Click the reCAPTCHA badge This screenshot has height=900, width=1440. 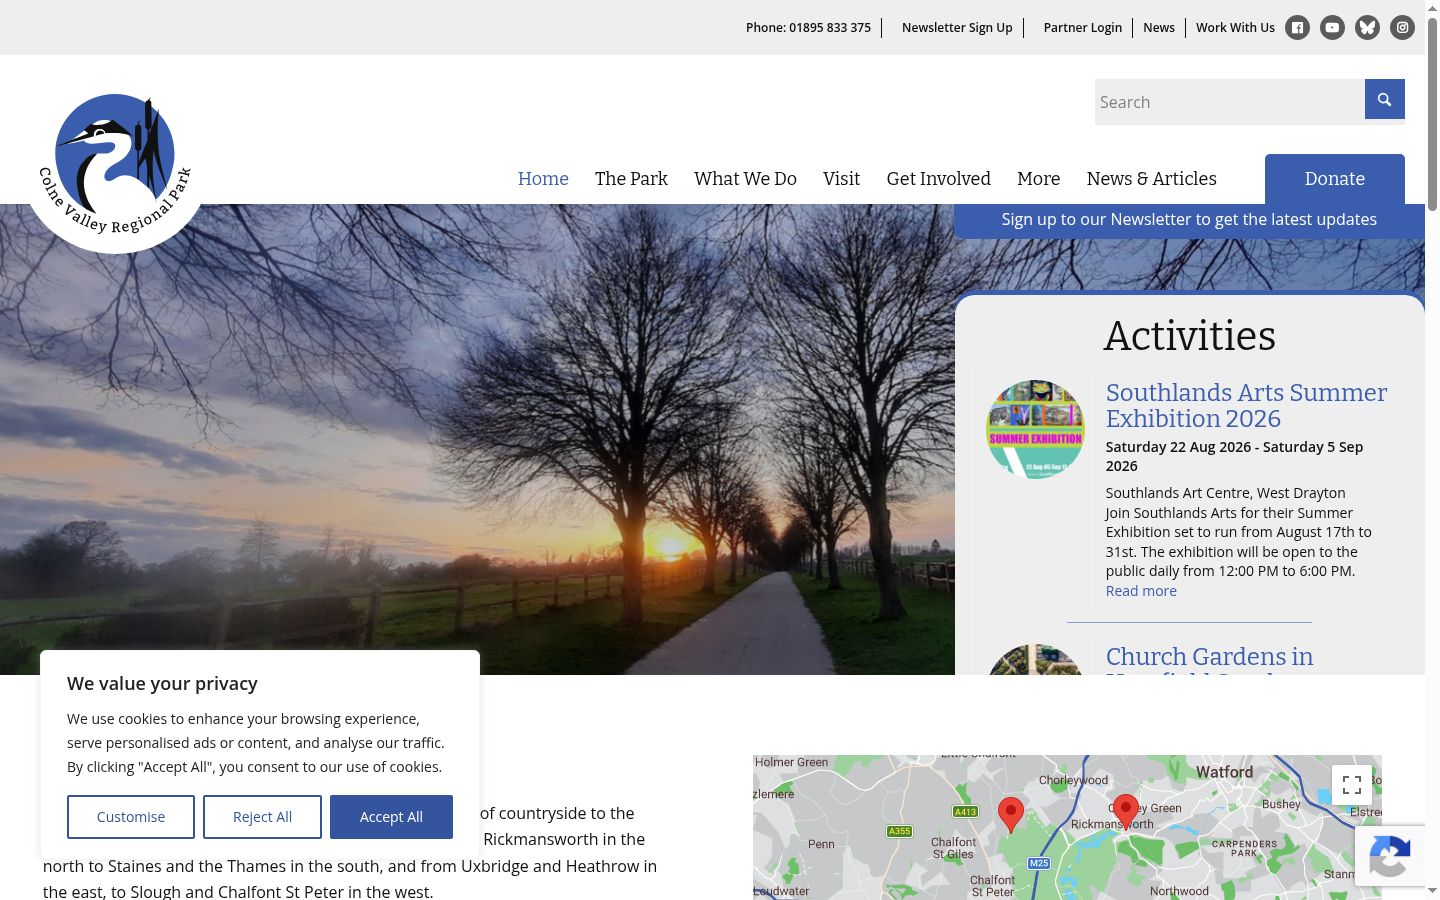[1390, 856]
